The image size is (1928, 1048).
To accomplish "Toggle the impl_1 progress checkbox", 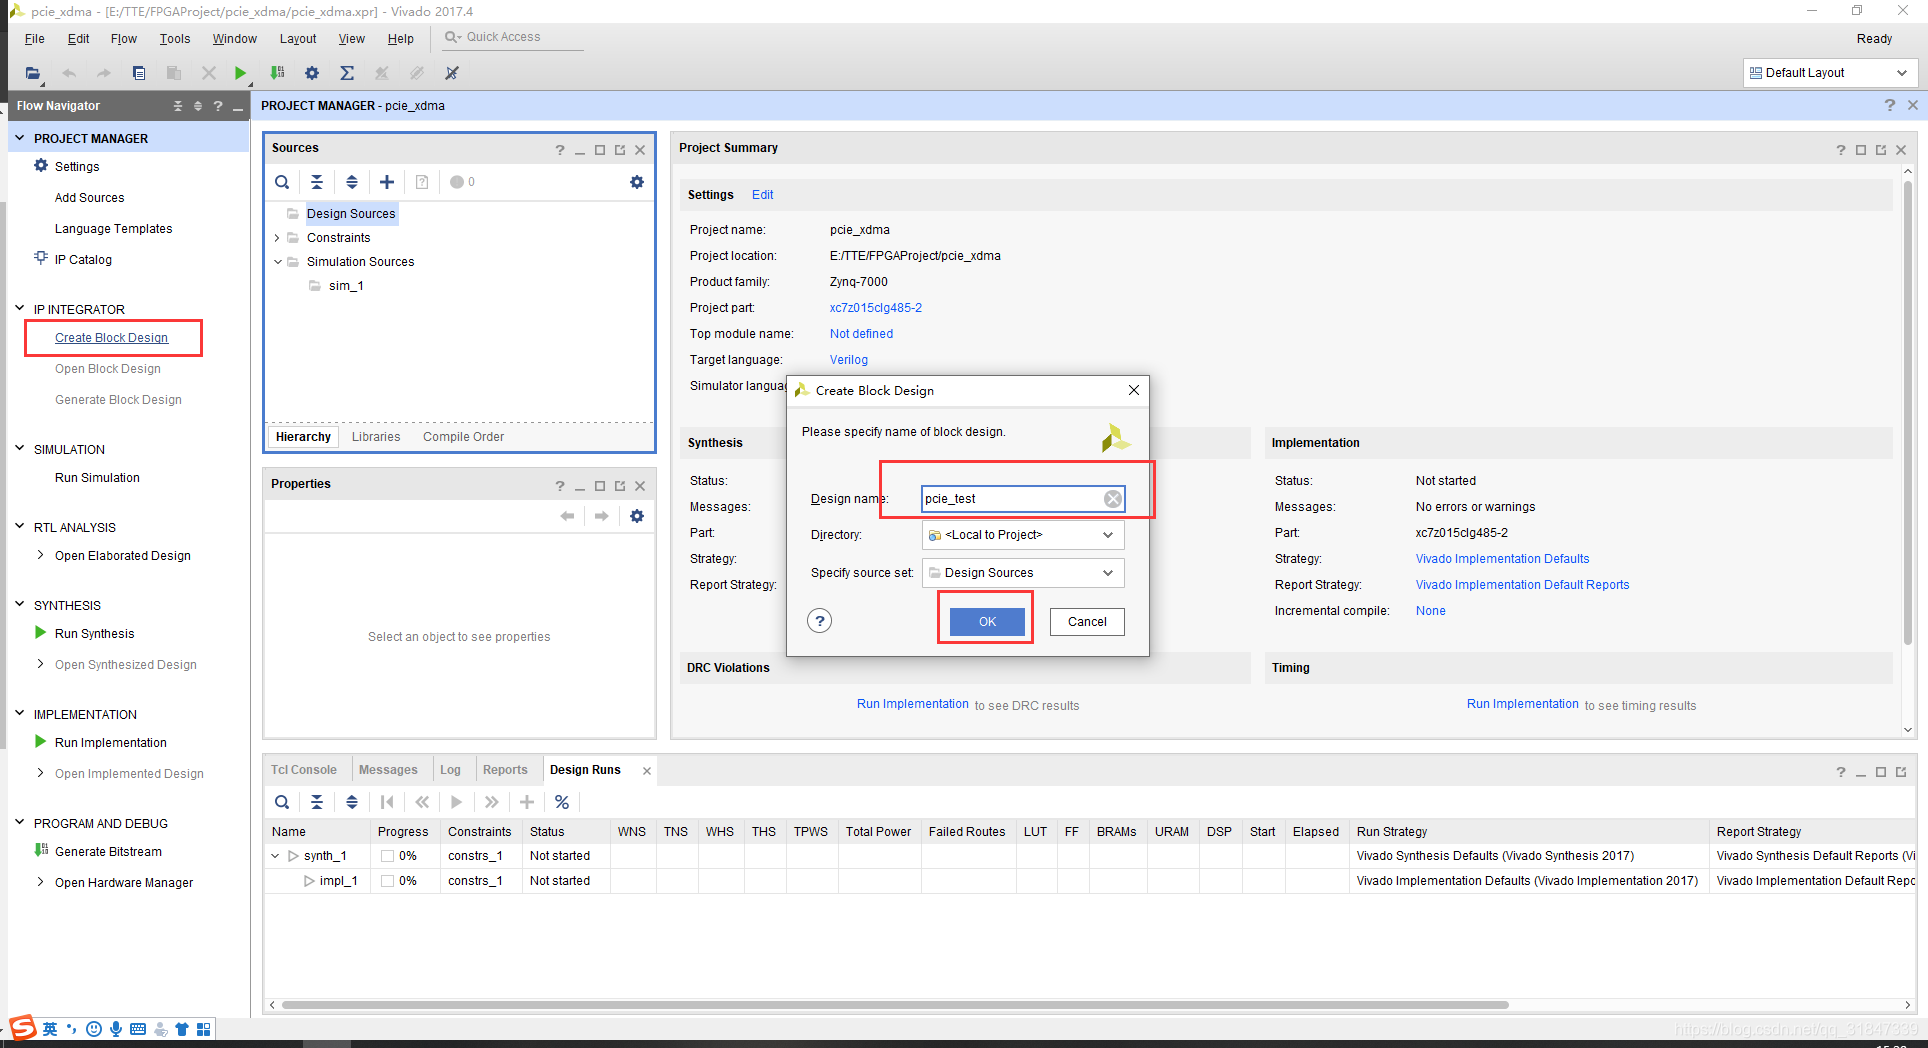I will click(387, 881).
